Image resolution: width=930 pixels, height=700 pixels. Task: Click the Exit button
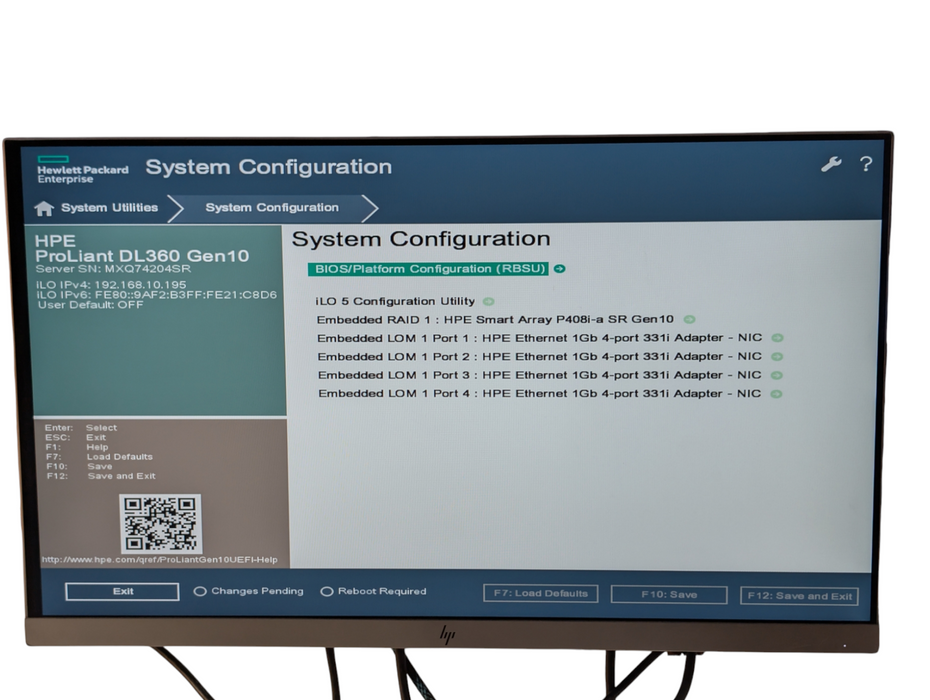click(x=122, y=591)
